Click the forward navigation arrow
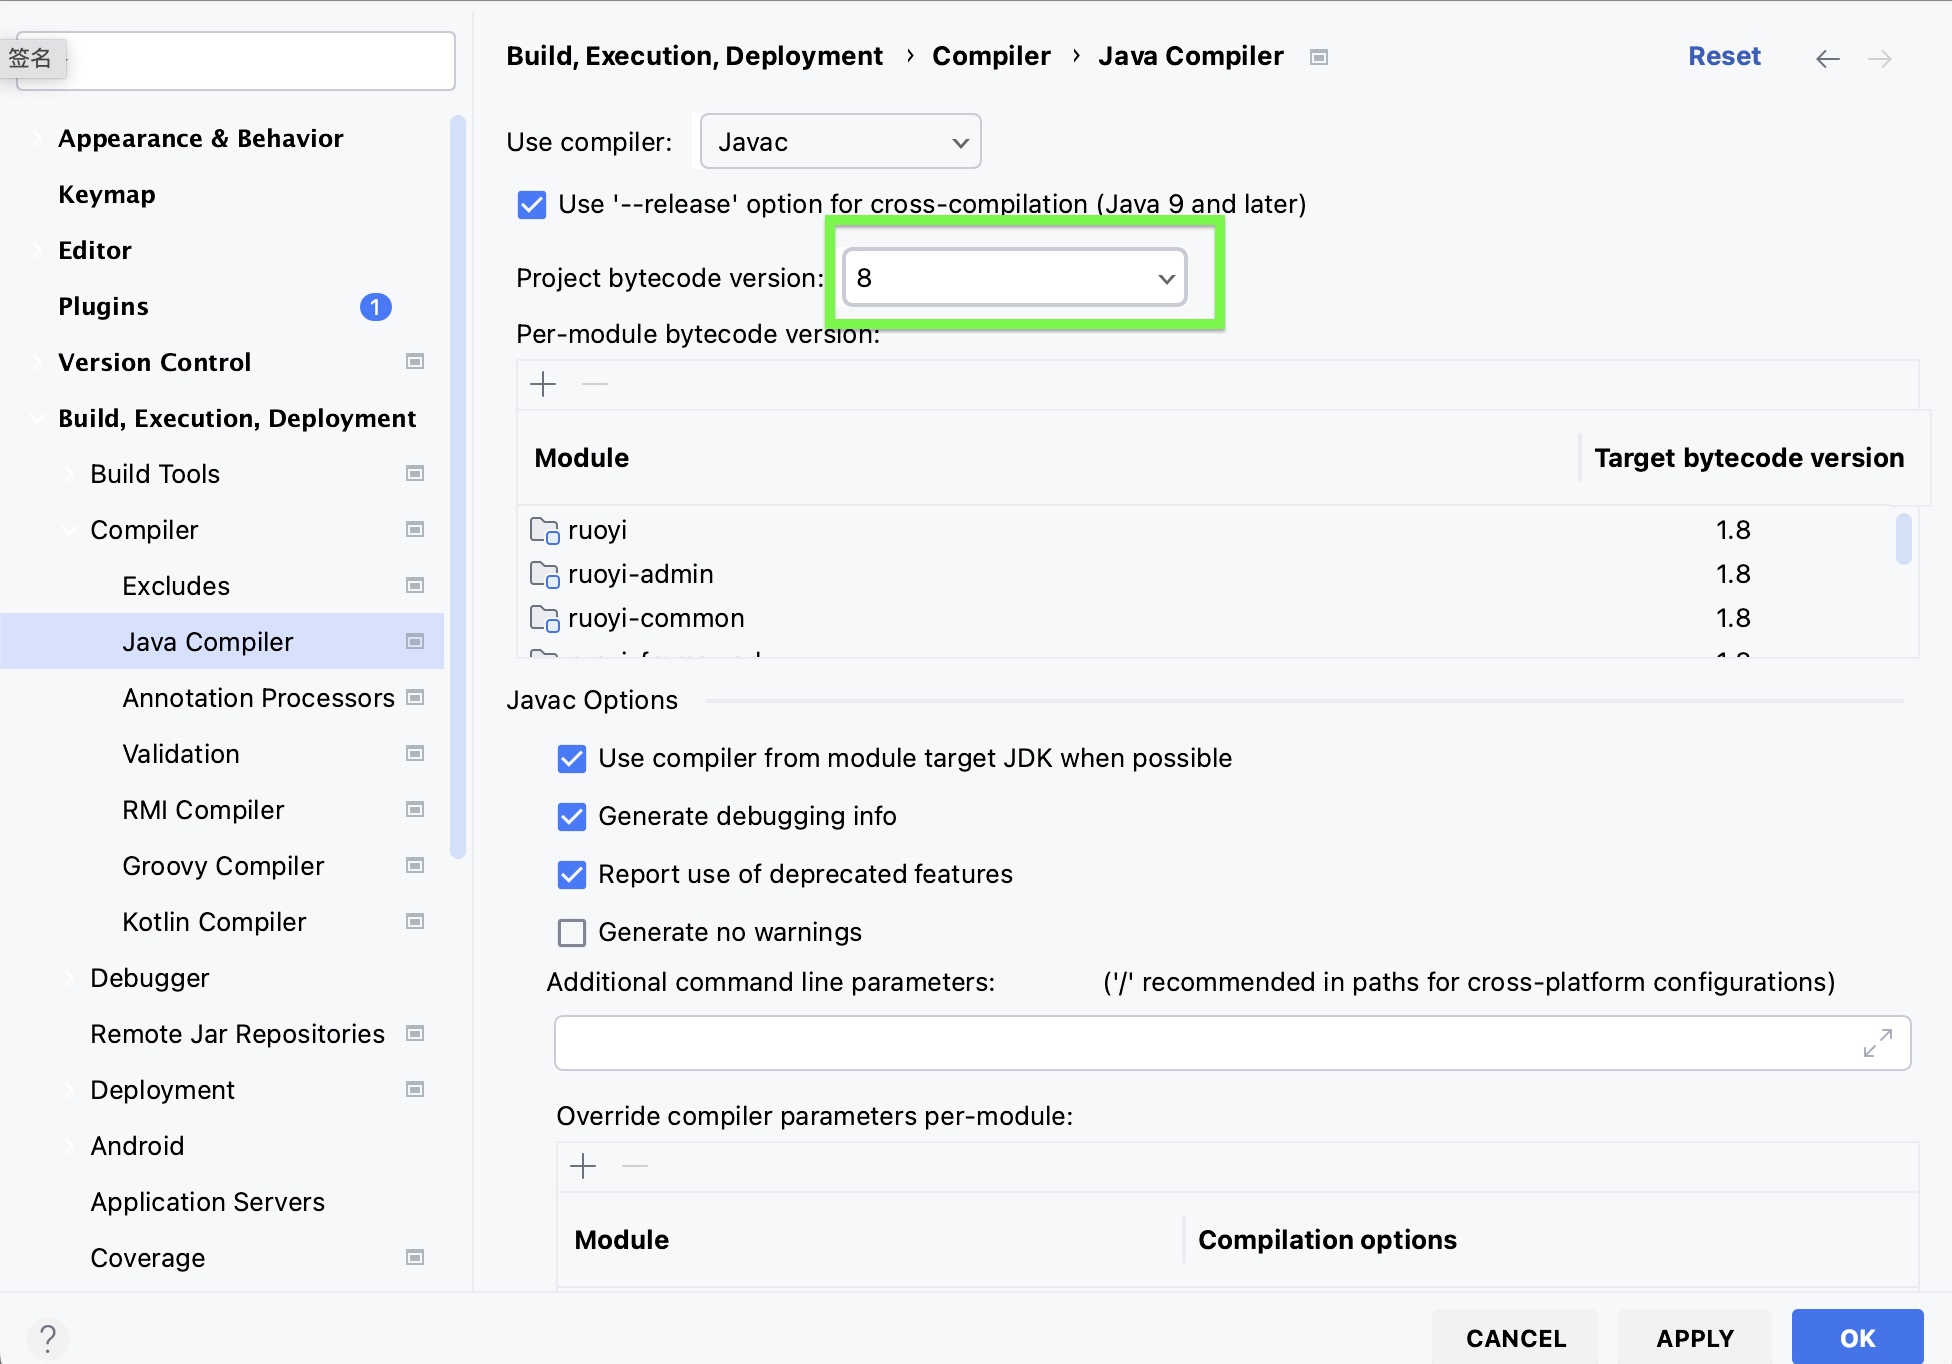The width and height of the screenshot is (1952, 1364). tap(1879, 59)
